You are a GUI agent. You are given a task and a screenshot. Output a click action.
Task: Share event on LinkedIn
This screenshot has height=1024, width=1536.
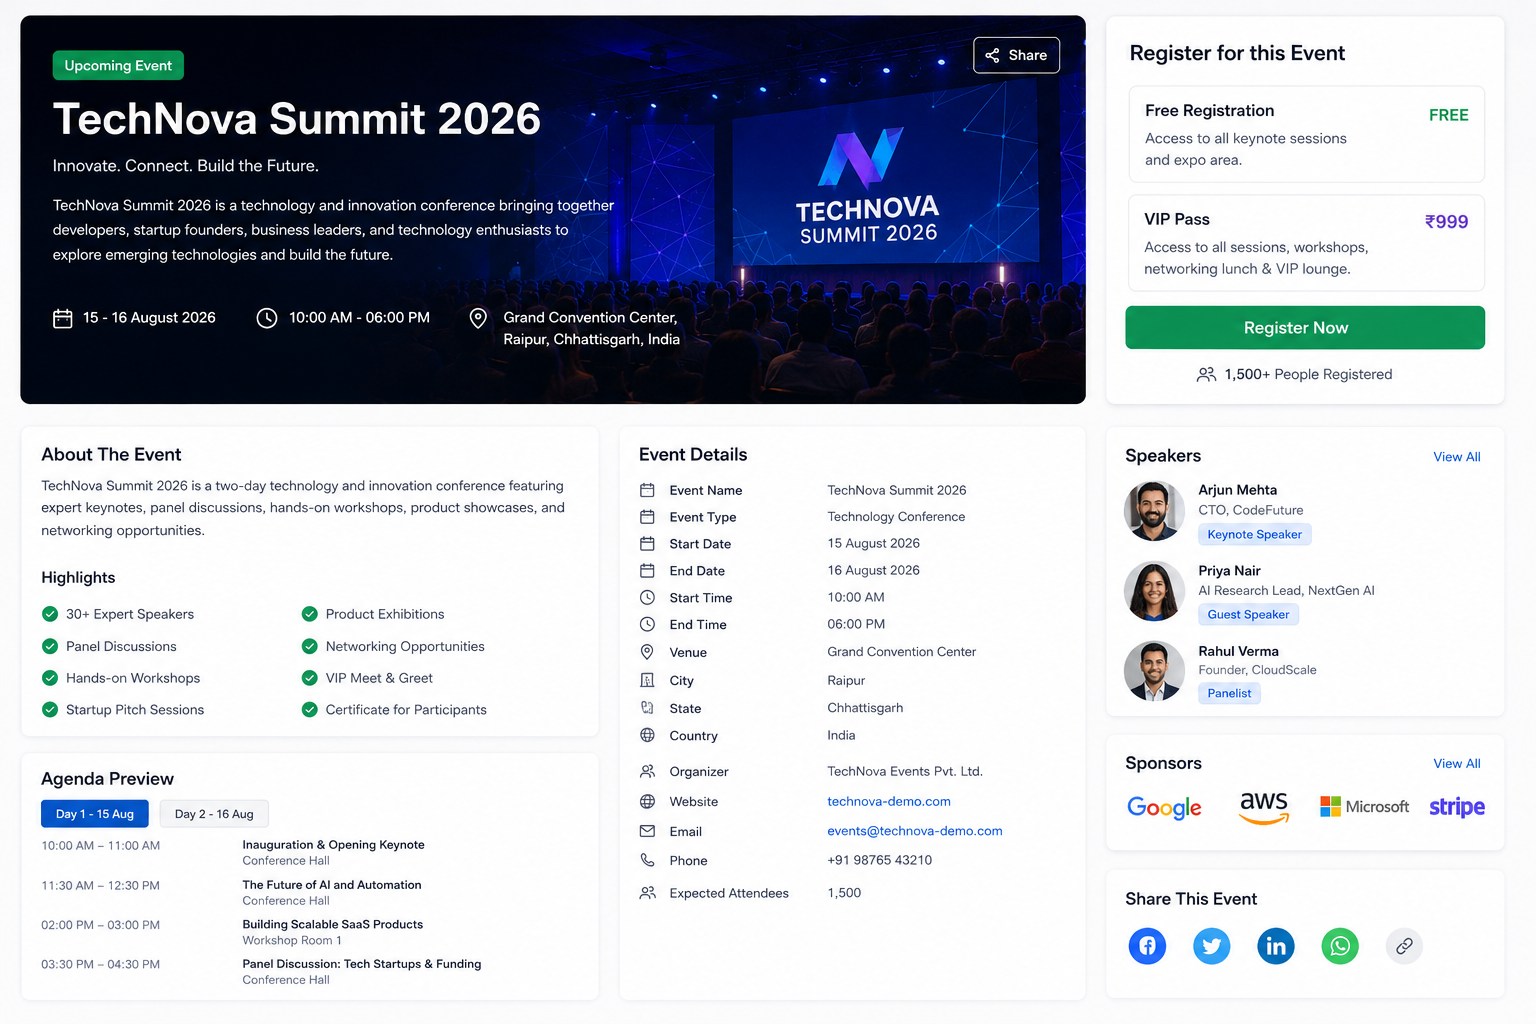click(1276, 946)
